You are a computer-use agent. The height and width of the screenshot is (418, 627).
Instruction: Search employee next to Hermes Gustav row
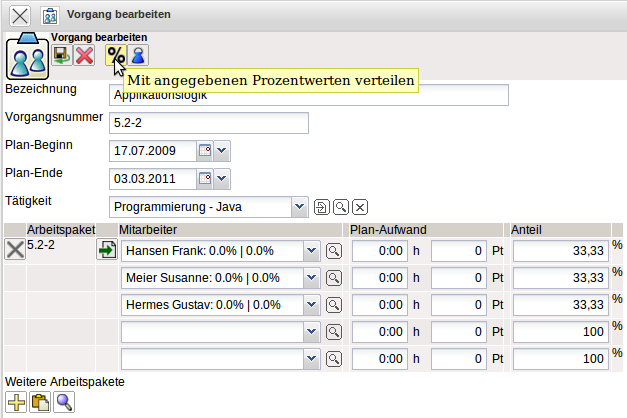[x=335, y=304]
